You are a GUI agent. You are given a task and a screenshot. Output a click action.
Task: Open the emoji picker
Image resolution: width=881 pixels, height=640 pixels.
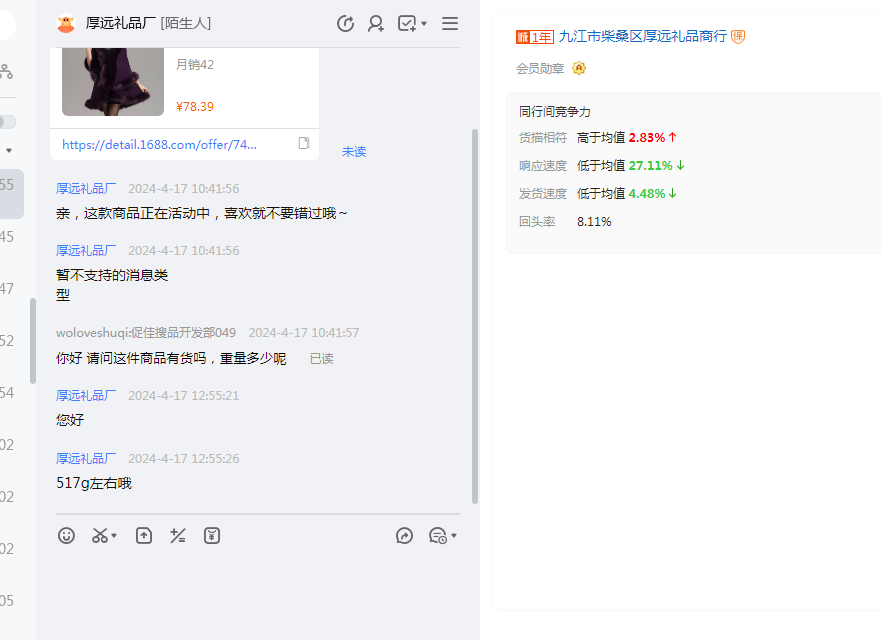tap(66, 535)
